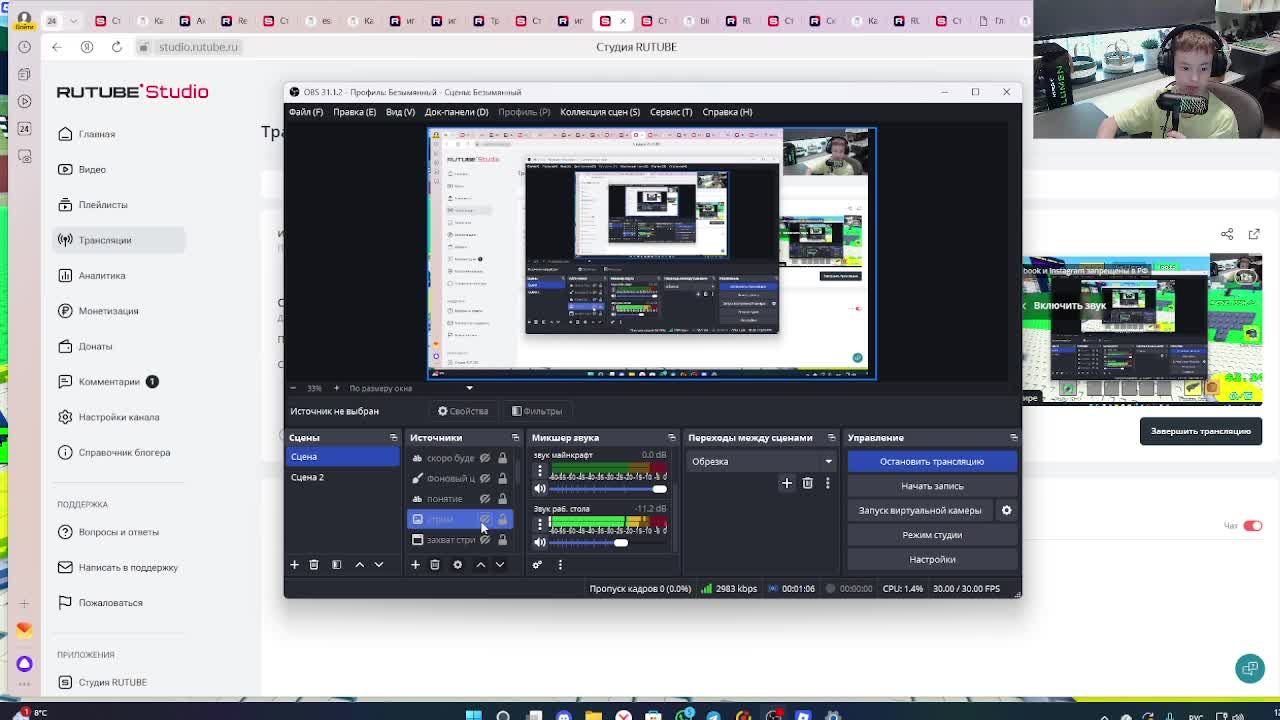Delete the selected scene in Сцены panel

pyautogui.click(x=313, y=565)
